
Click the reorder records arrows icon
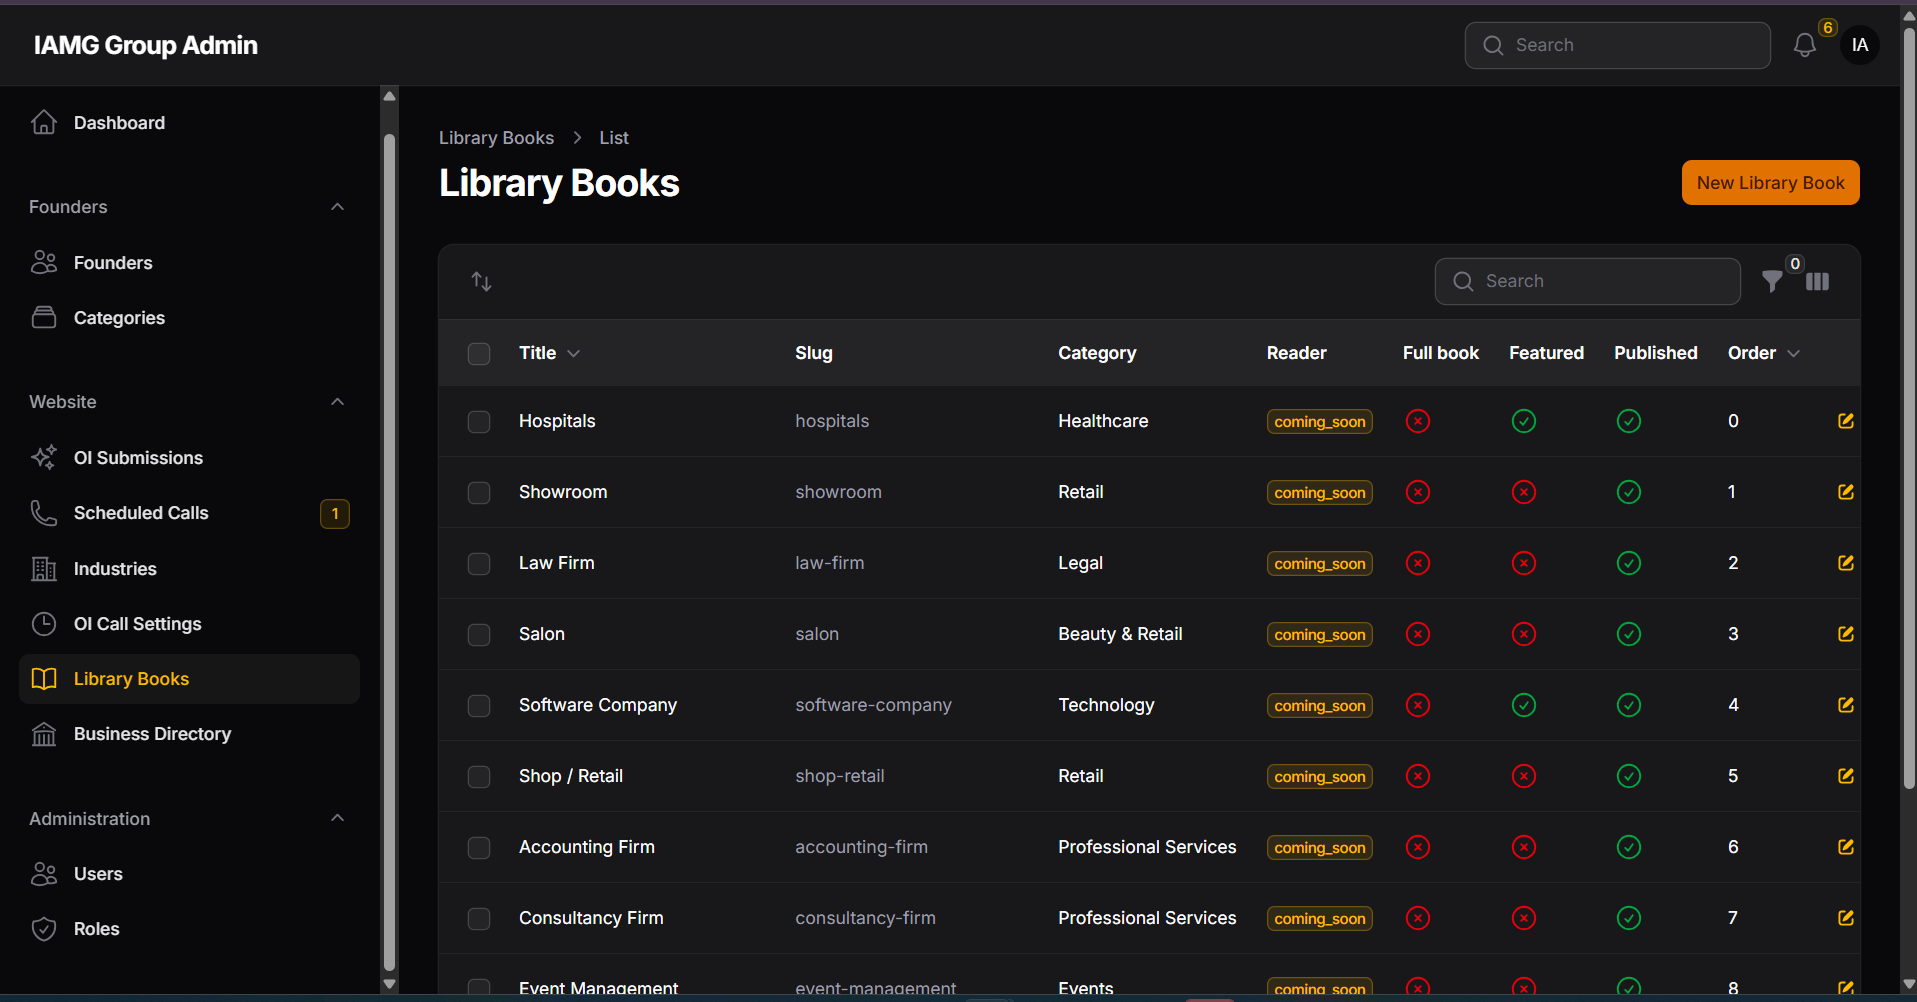pyautogui.click(x=481, y=282)
